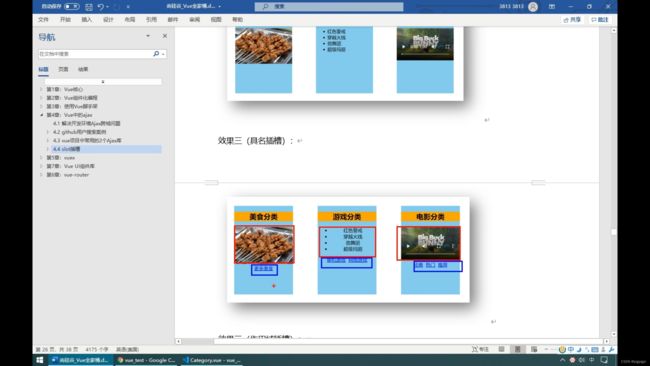Expand the 第7章 Vue UI组件库 heading
The height and width of the screenshot is (366, 650).
[41, 166]
